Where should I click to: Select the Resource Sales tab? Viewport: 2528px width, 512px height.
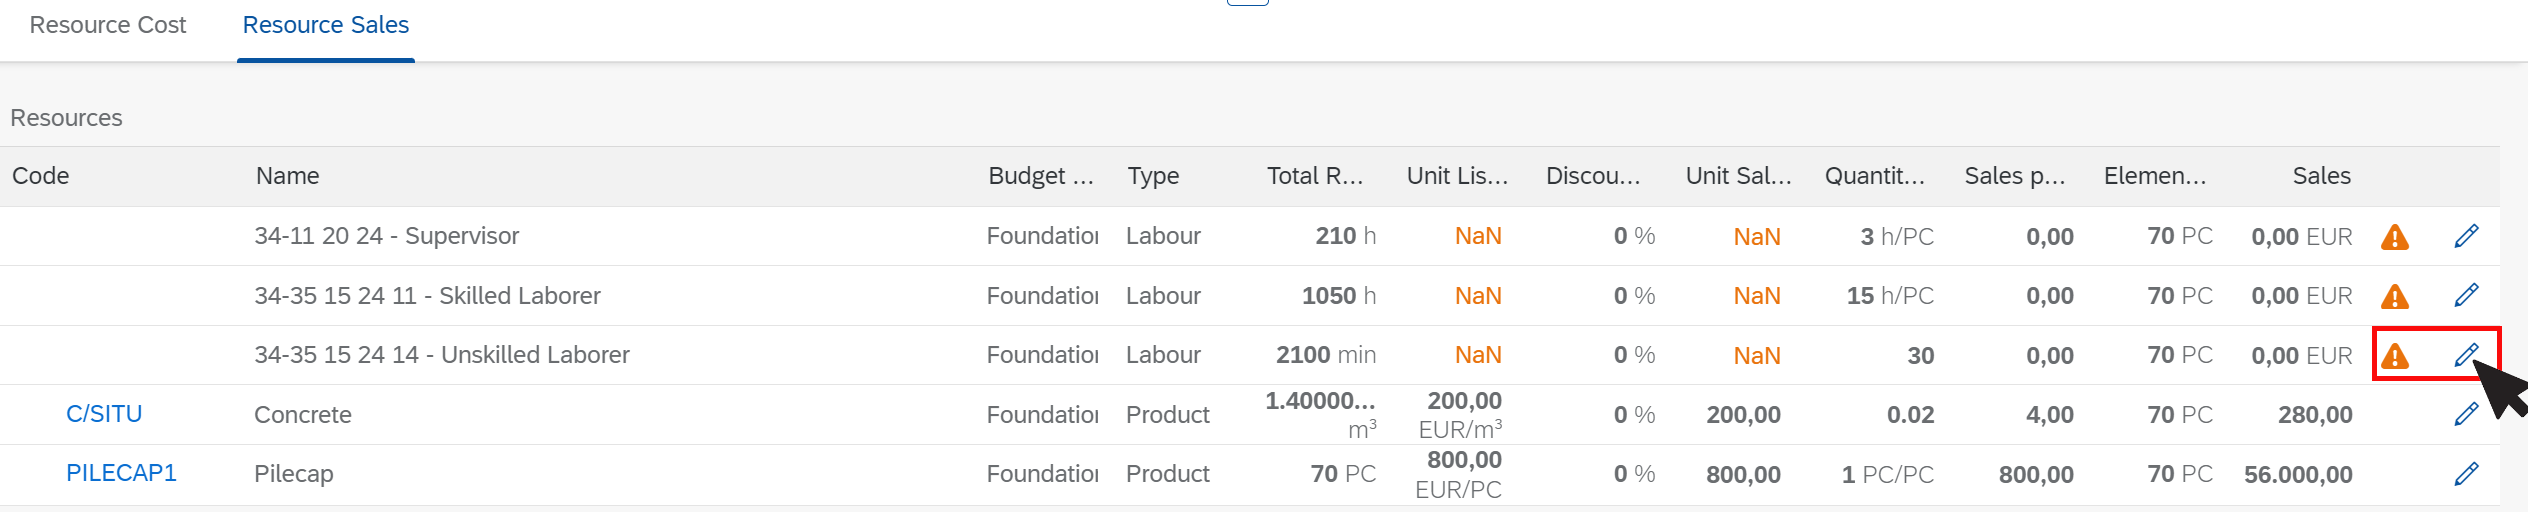(x=326, y=25)
